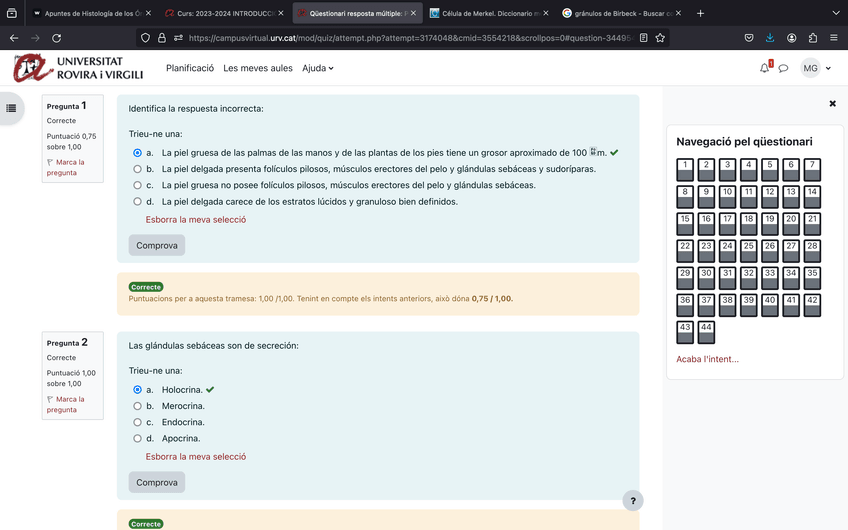Go to 'Les meves aules' menu
Image resolution: width=848 pixels, height=530 pixels.
coord(258,68)
